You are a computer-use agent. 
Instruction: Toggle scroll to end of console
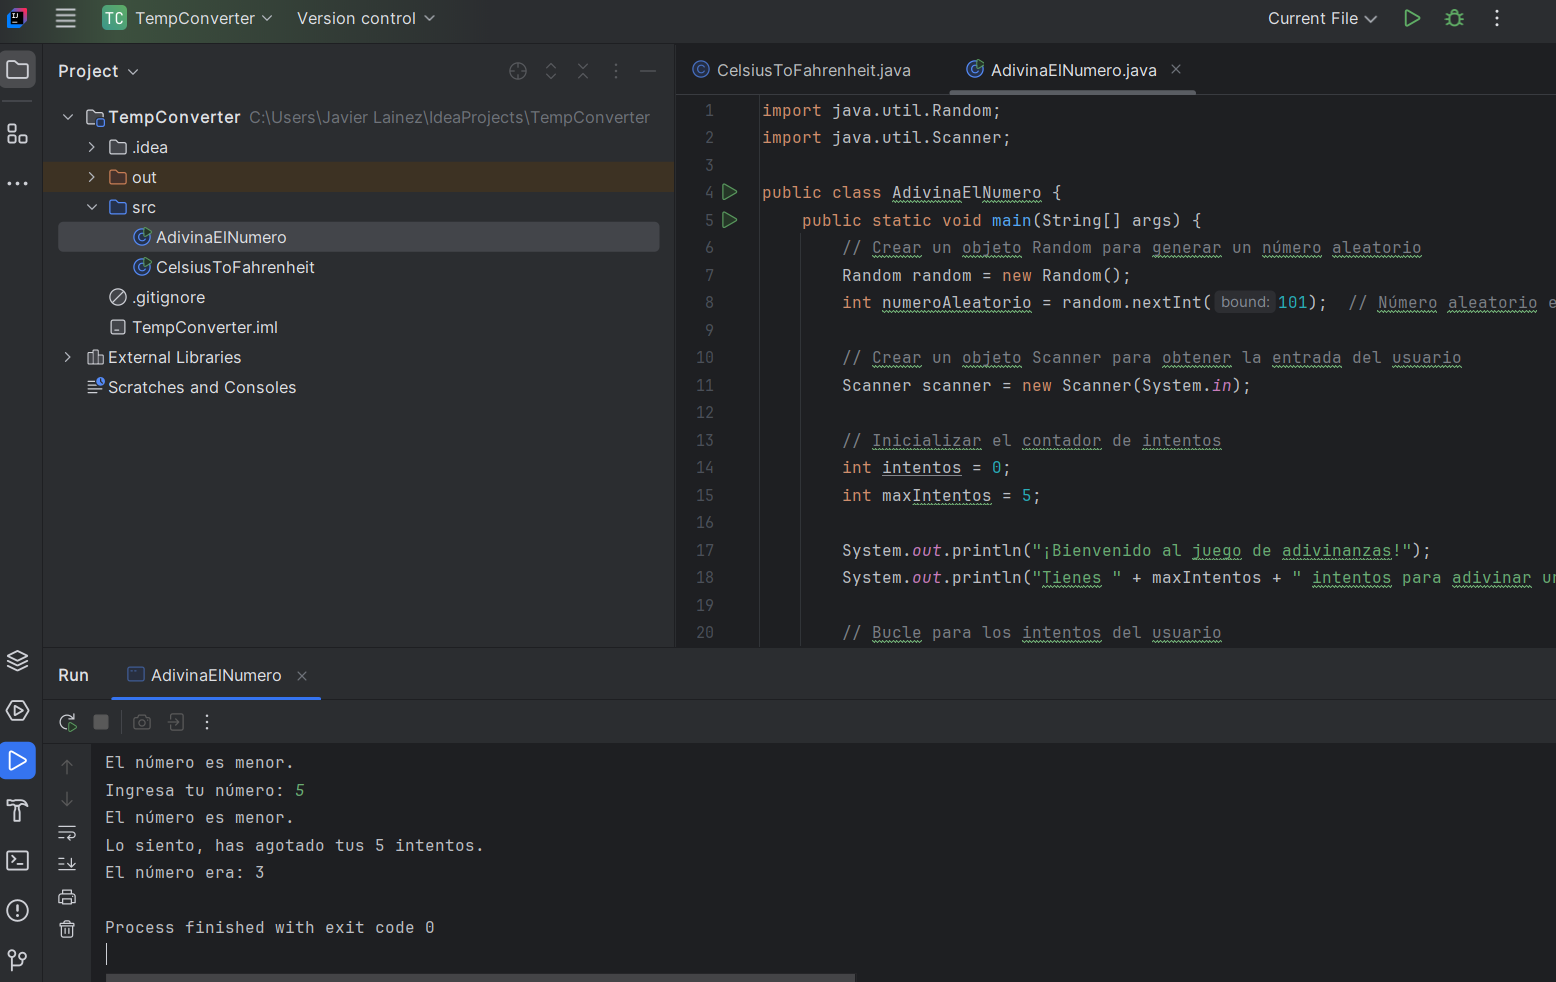[x=67, y=864]
